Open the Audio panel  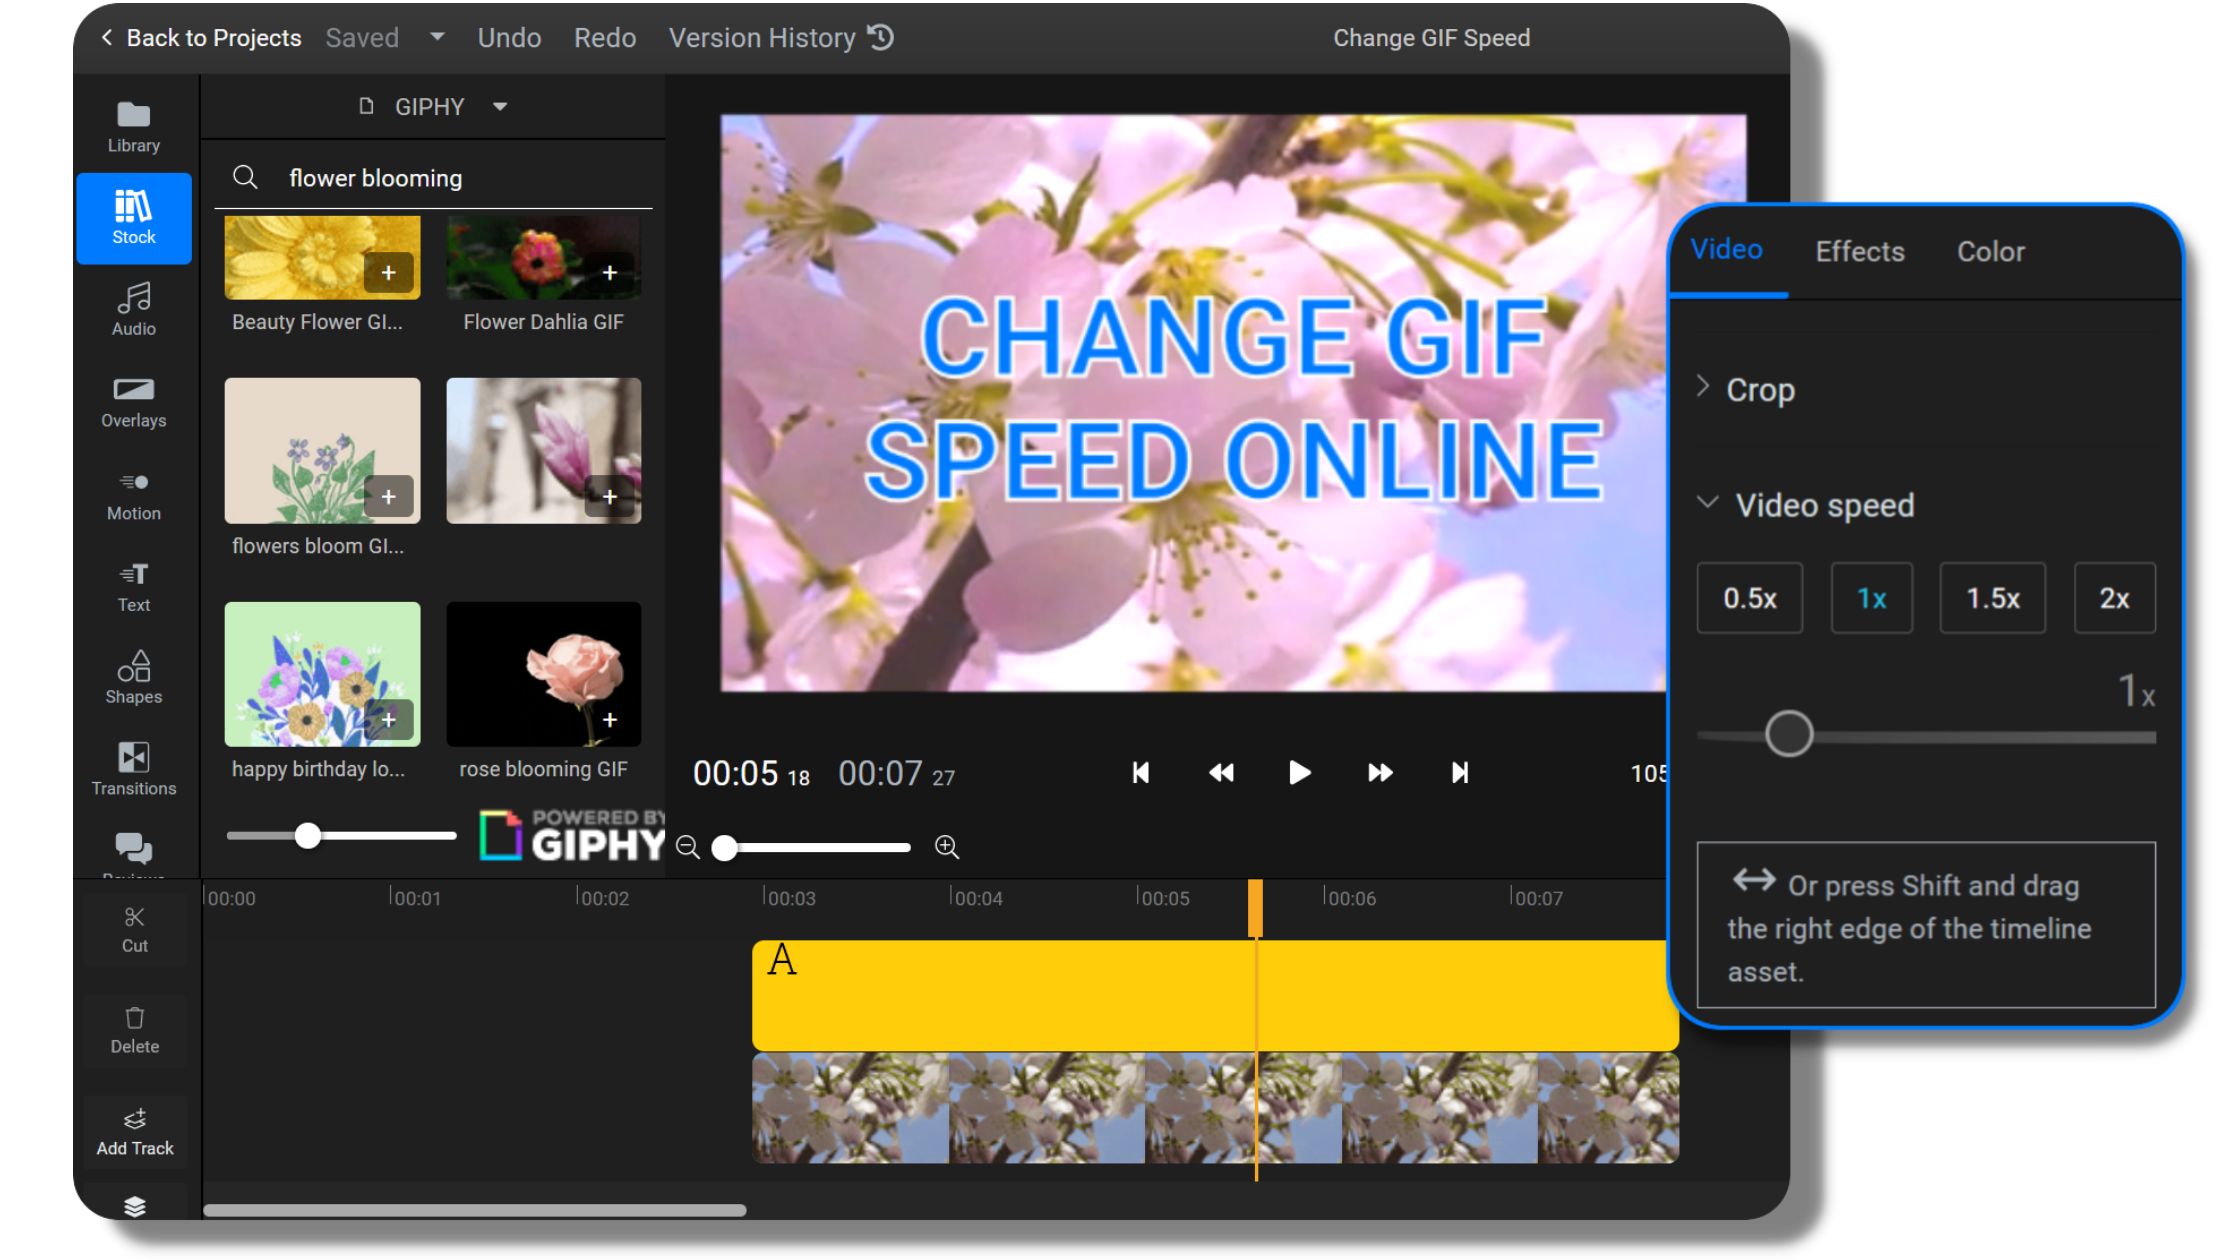(x=133, y=310)
